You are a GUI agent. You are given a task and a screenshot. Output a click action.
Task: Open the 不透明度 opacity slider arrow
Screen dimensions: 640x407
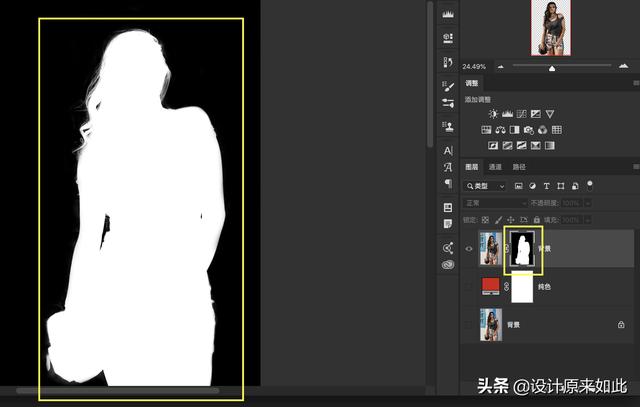pos(588,203)
